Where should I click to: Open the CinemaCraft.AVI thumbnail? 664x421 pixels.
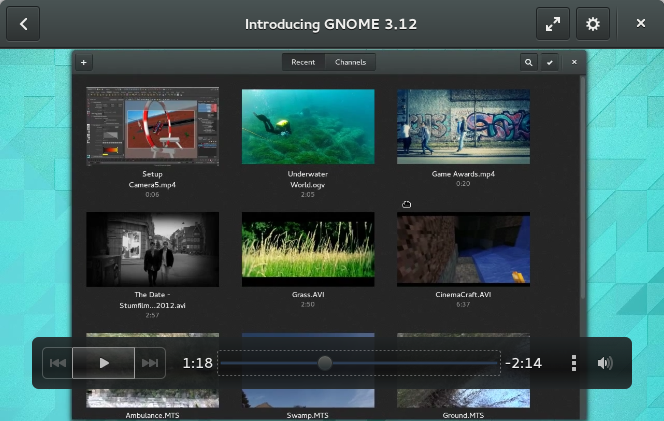[x=463, y=249]
